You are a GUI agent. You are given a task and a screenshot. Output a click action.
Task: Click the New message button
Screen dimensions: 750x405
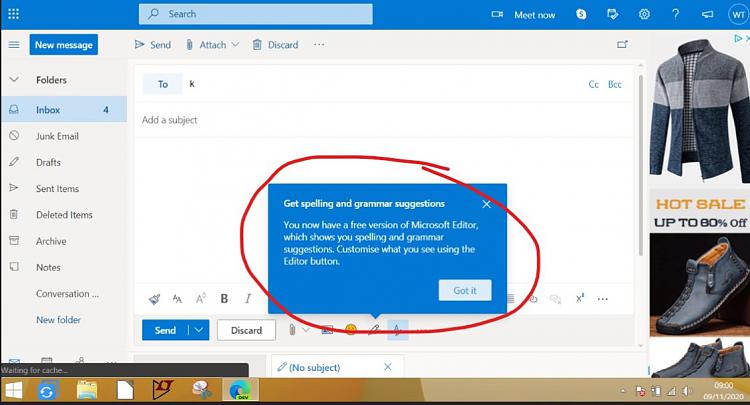64,44
